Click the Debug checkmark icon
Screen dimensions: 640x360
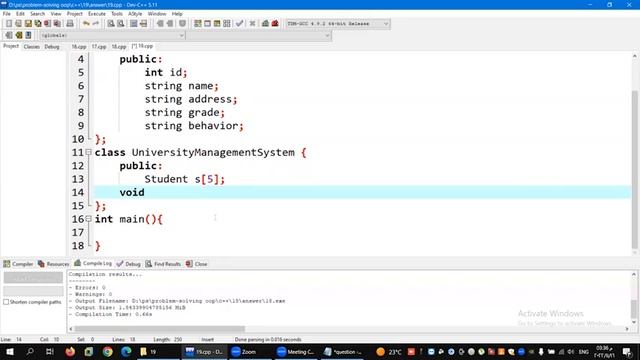[x=240, y=24]
